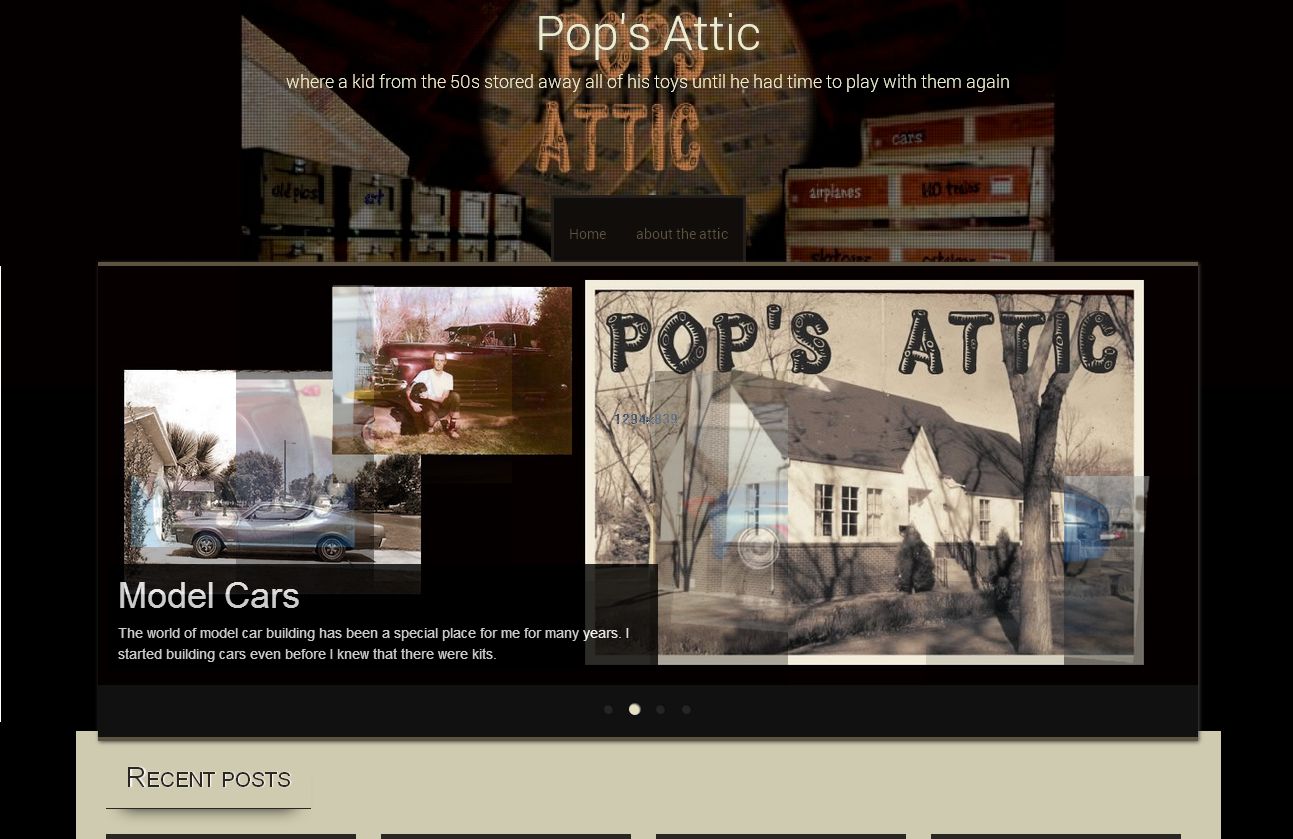
Task: Jump to the fourth slideshow dot
Action: click(x=686, y=710)
